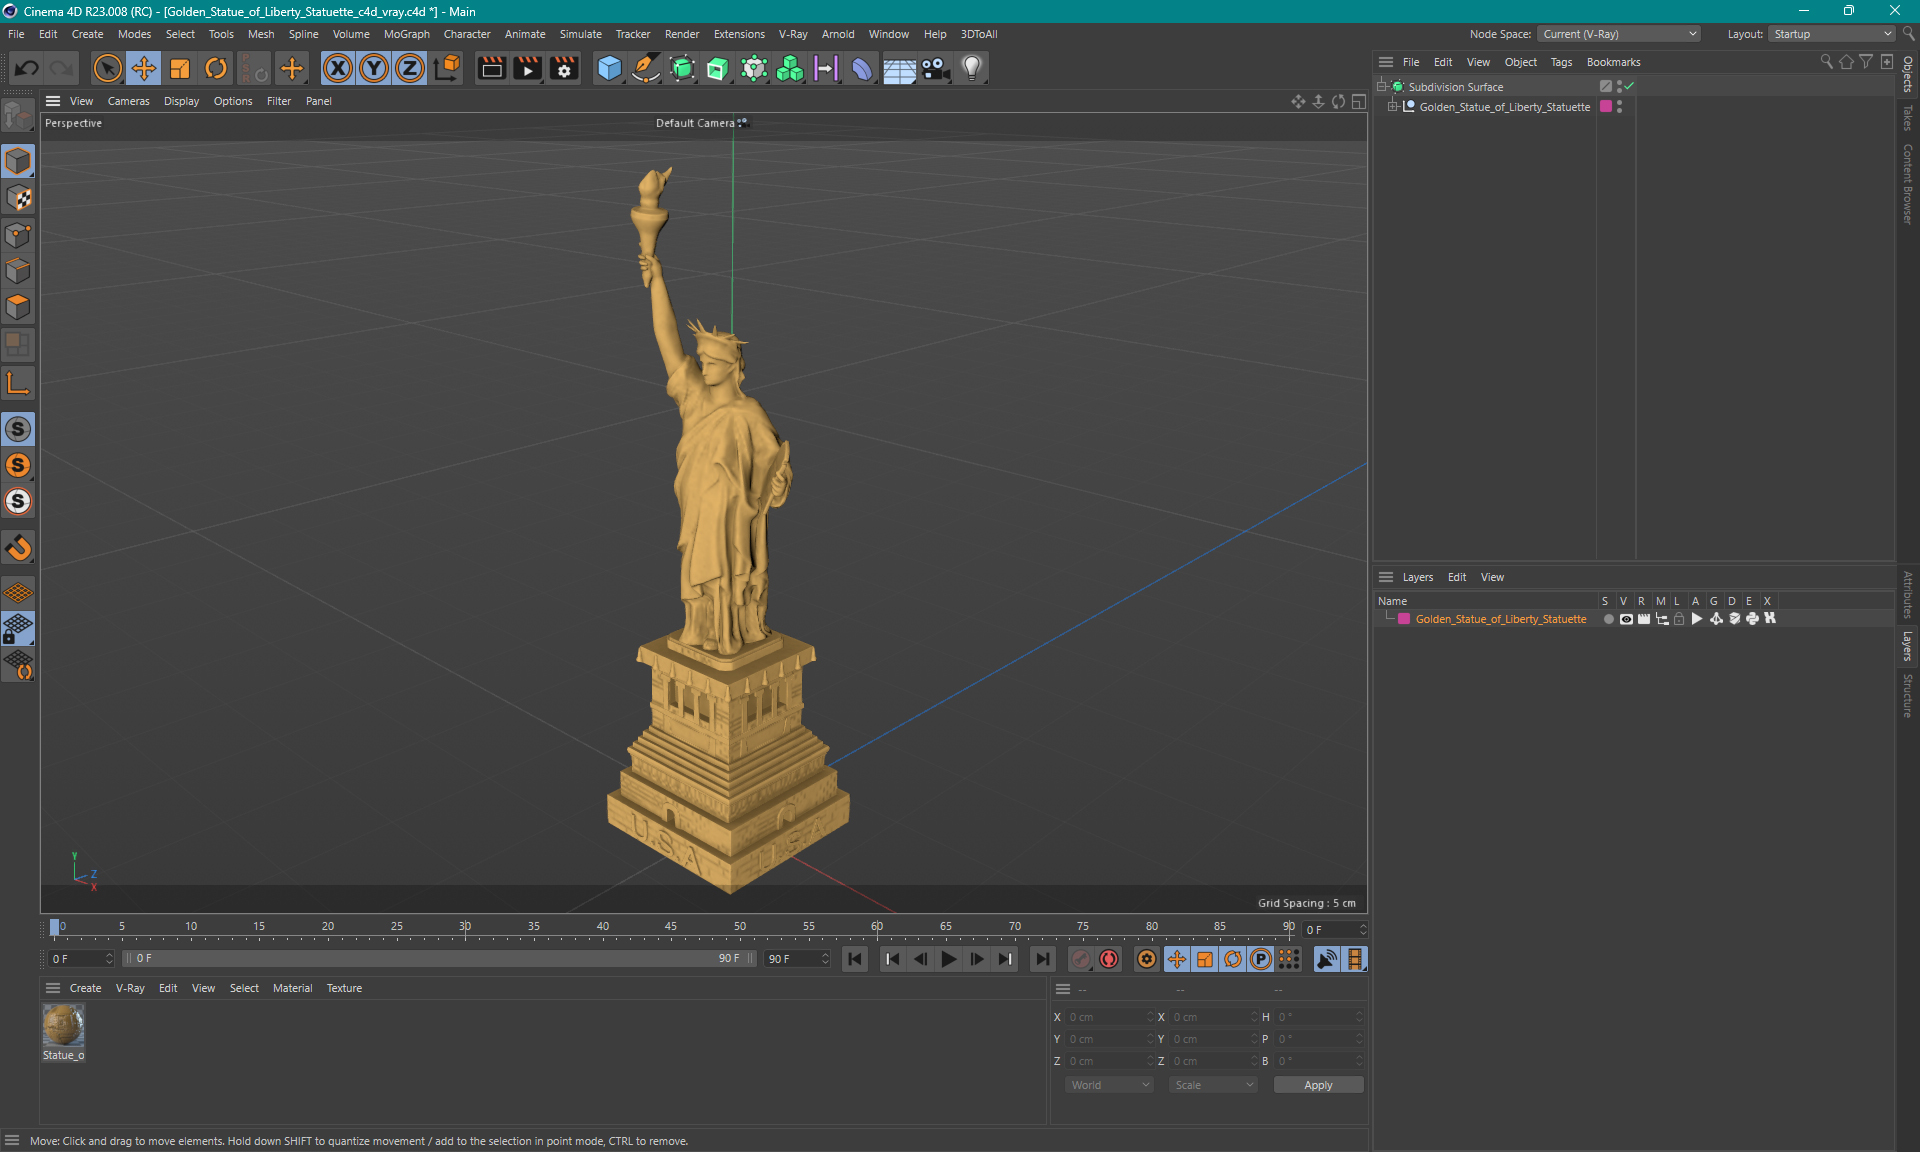Viewport: 1920px width, 1152px height.
Task: Toggle Subdivision Surface enable checkmark
Action: (1629, 87)
